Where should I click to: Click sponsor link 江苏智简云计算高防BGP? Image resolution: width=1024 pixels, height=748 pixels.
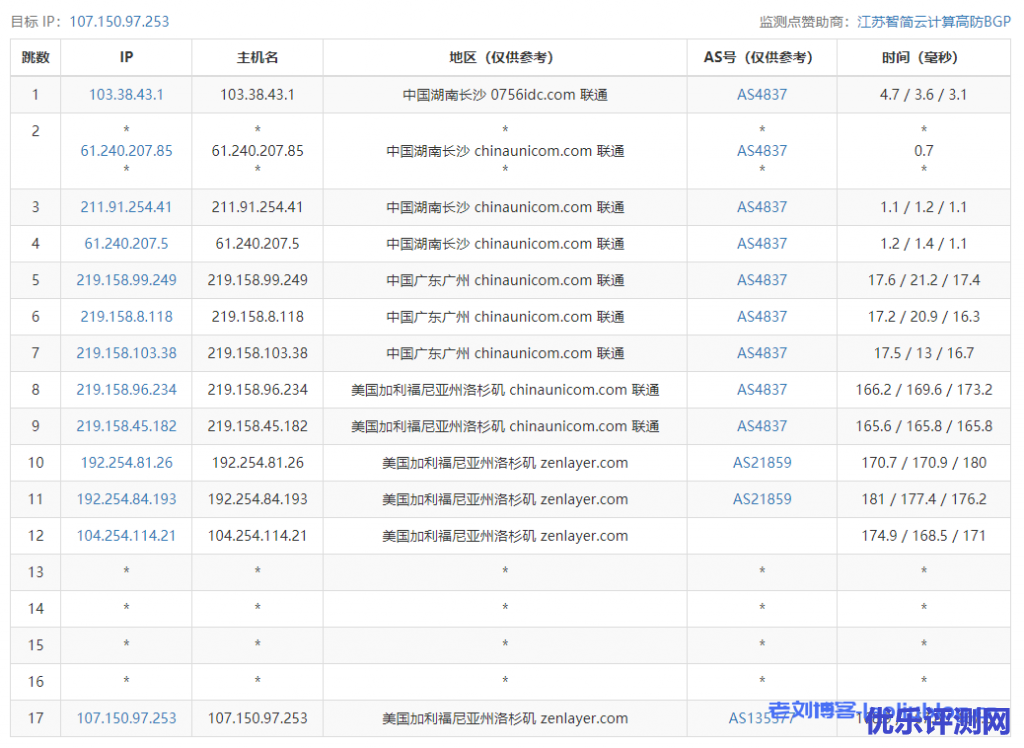[x=934, y=21]
